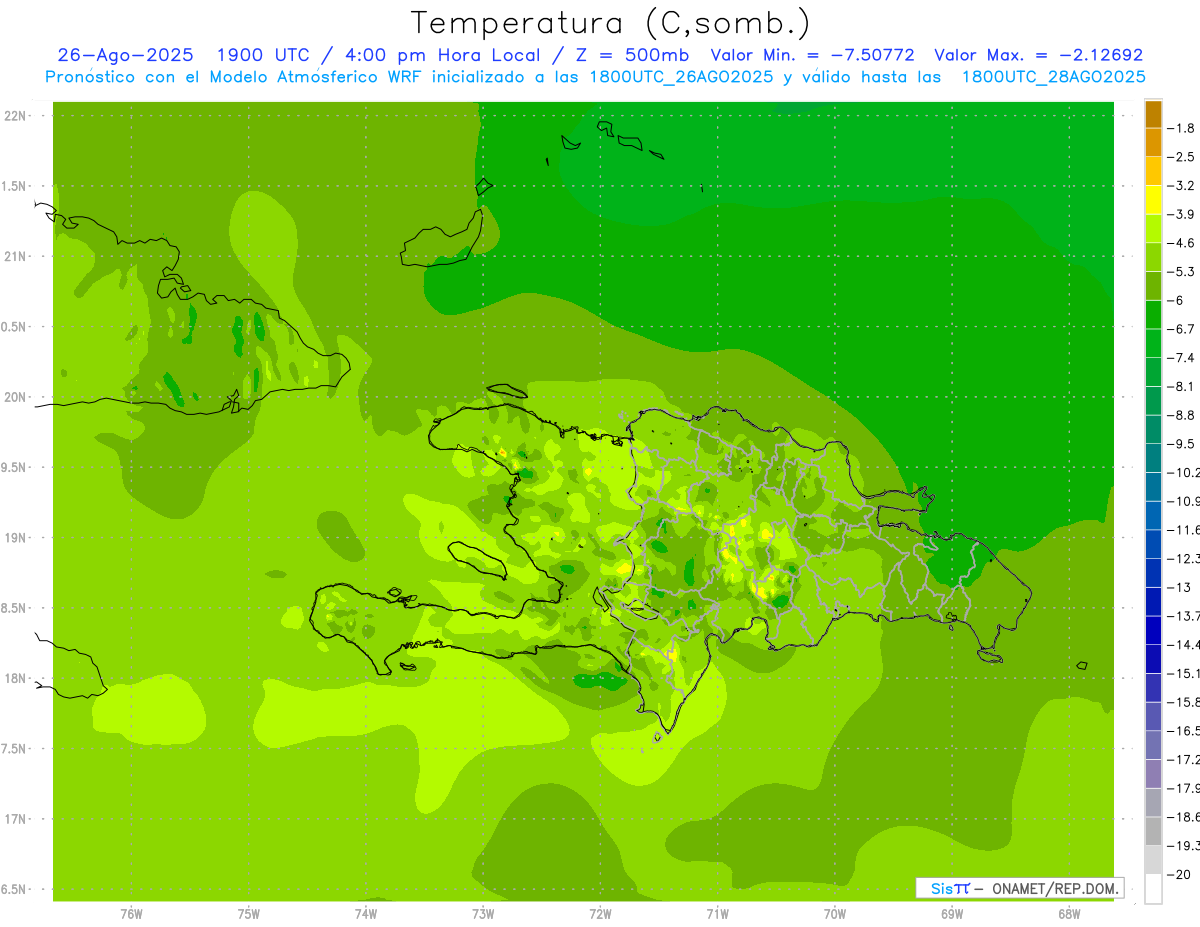Click the longitude axis label "72W"
Image resolution: width=1200 pixels, height=927 pixels.
pyautogui.click(x=600, y=914)
